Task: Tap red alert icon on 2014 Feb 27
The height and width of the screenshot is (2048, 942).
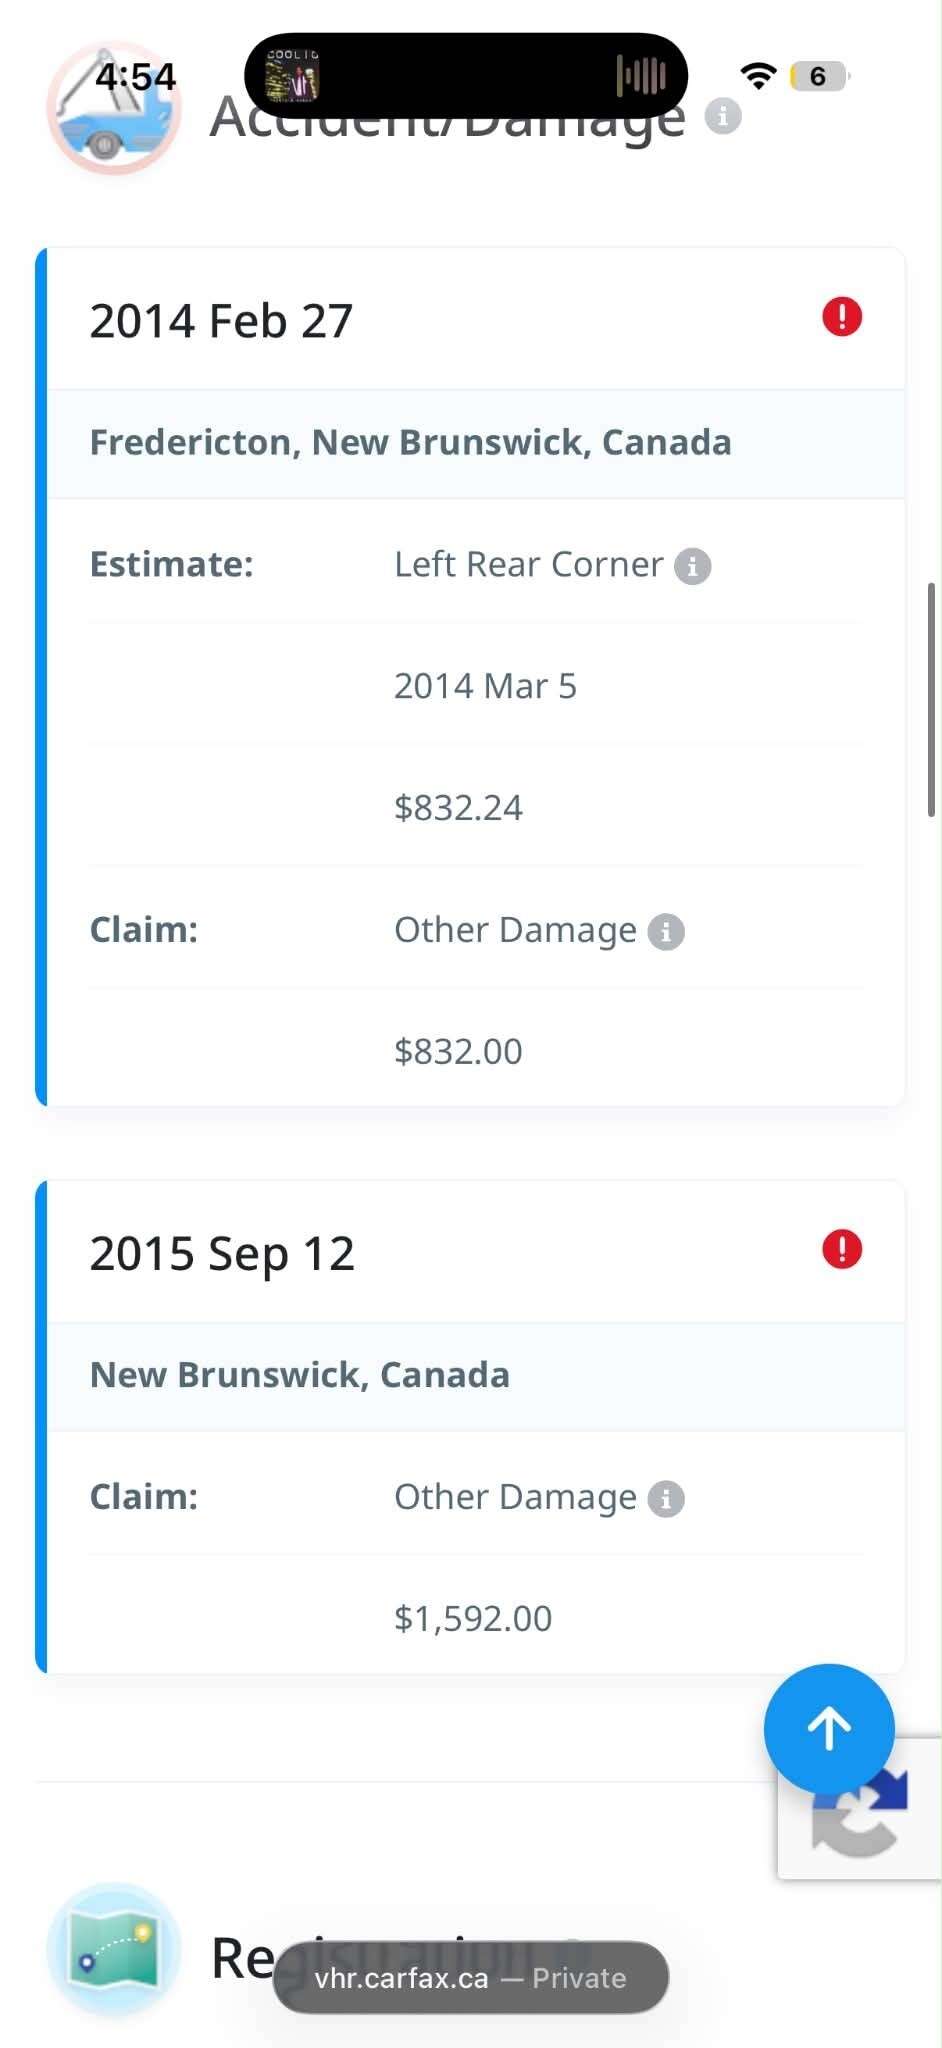Action: point(842,317)
